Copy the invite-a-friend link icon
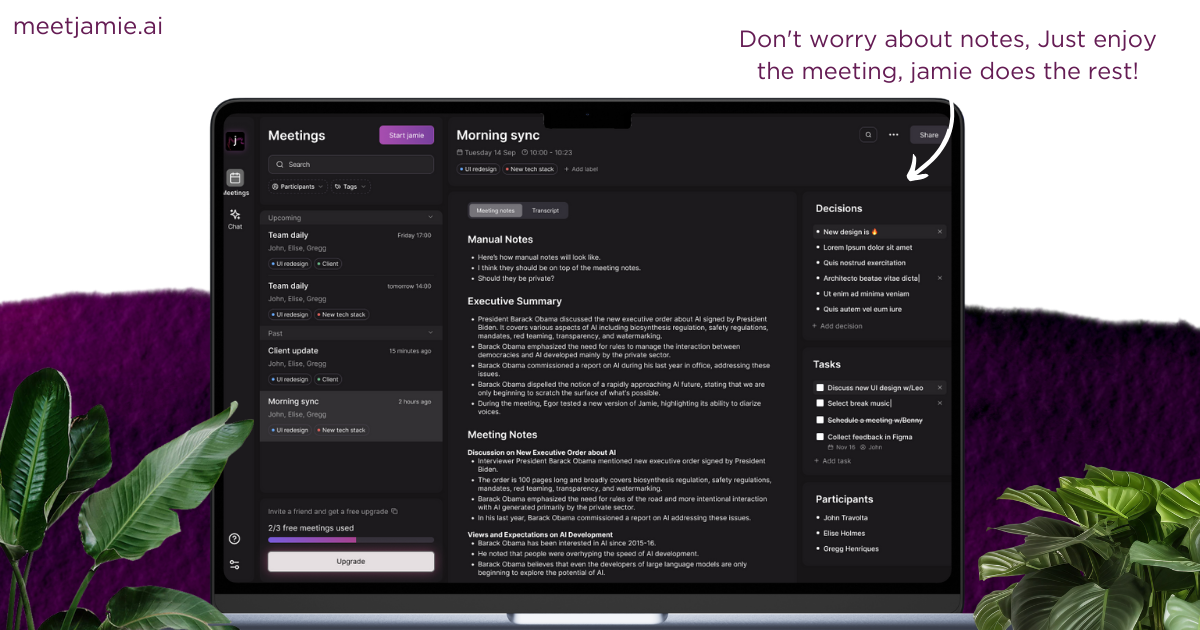The image size is (1200, 630). tap(394, 511)
